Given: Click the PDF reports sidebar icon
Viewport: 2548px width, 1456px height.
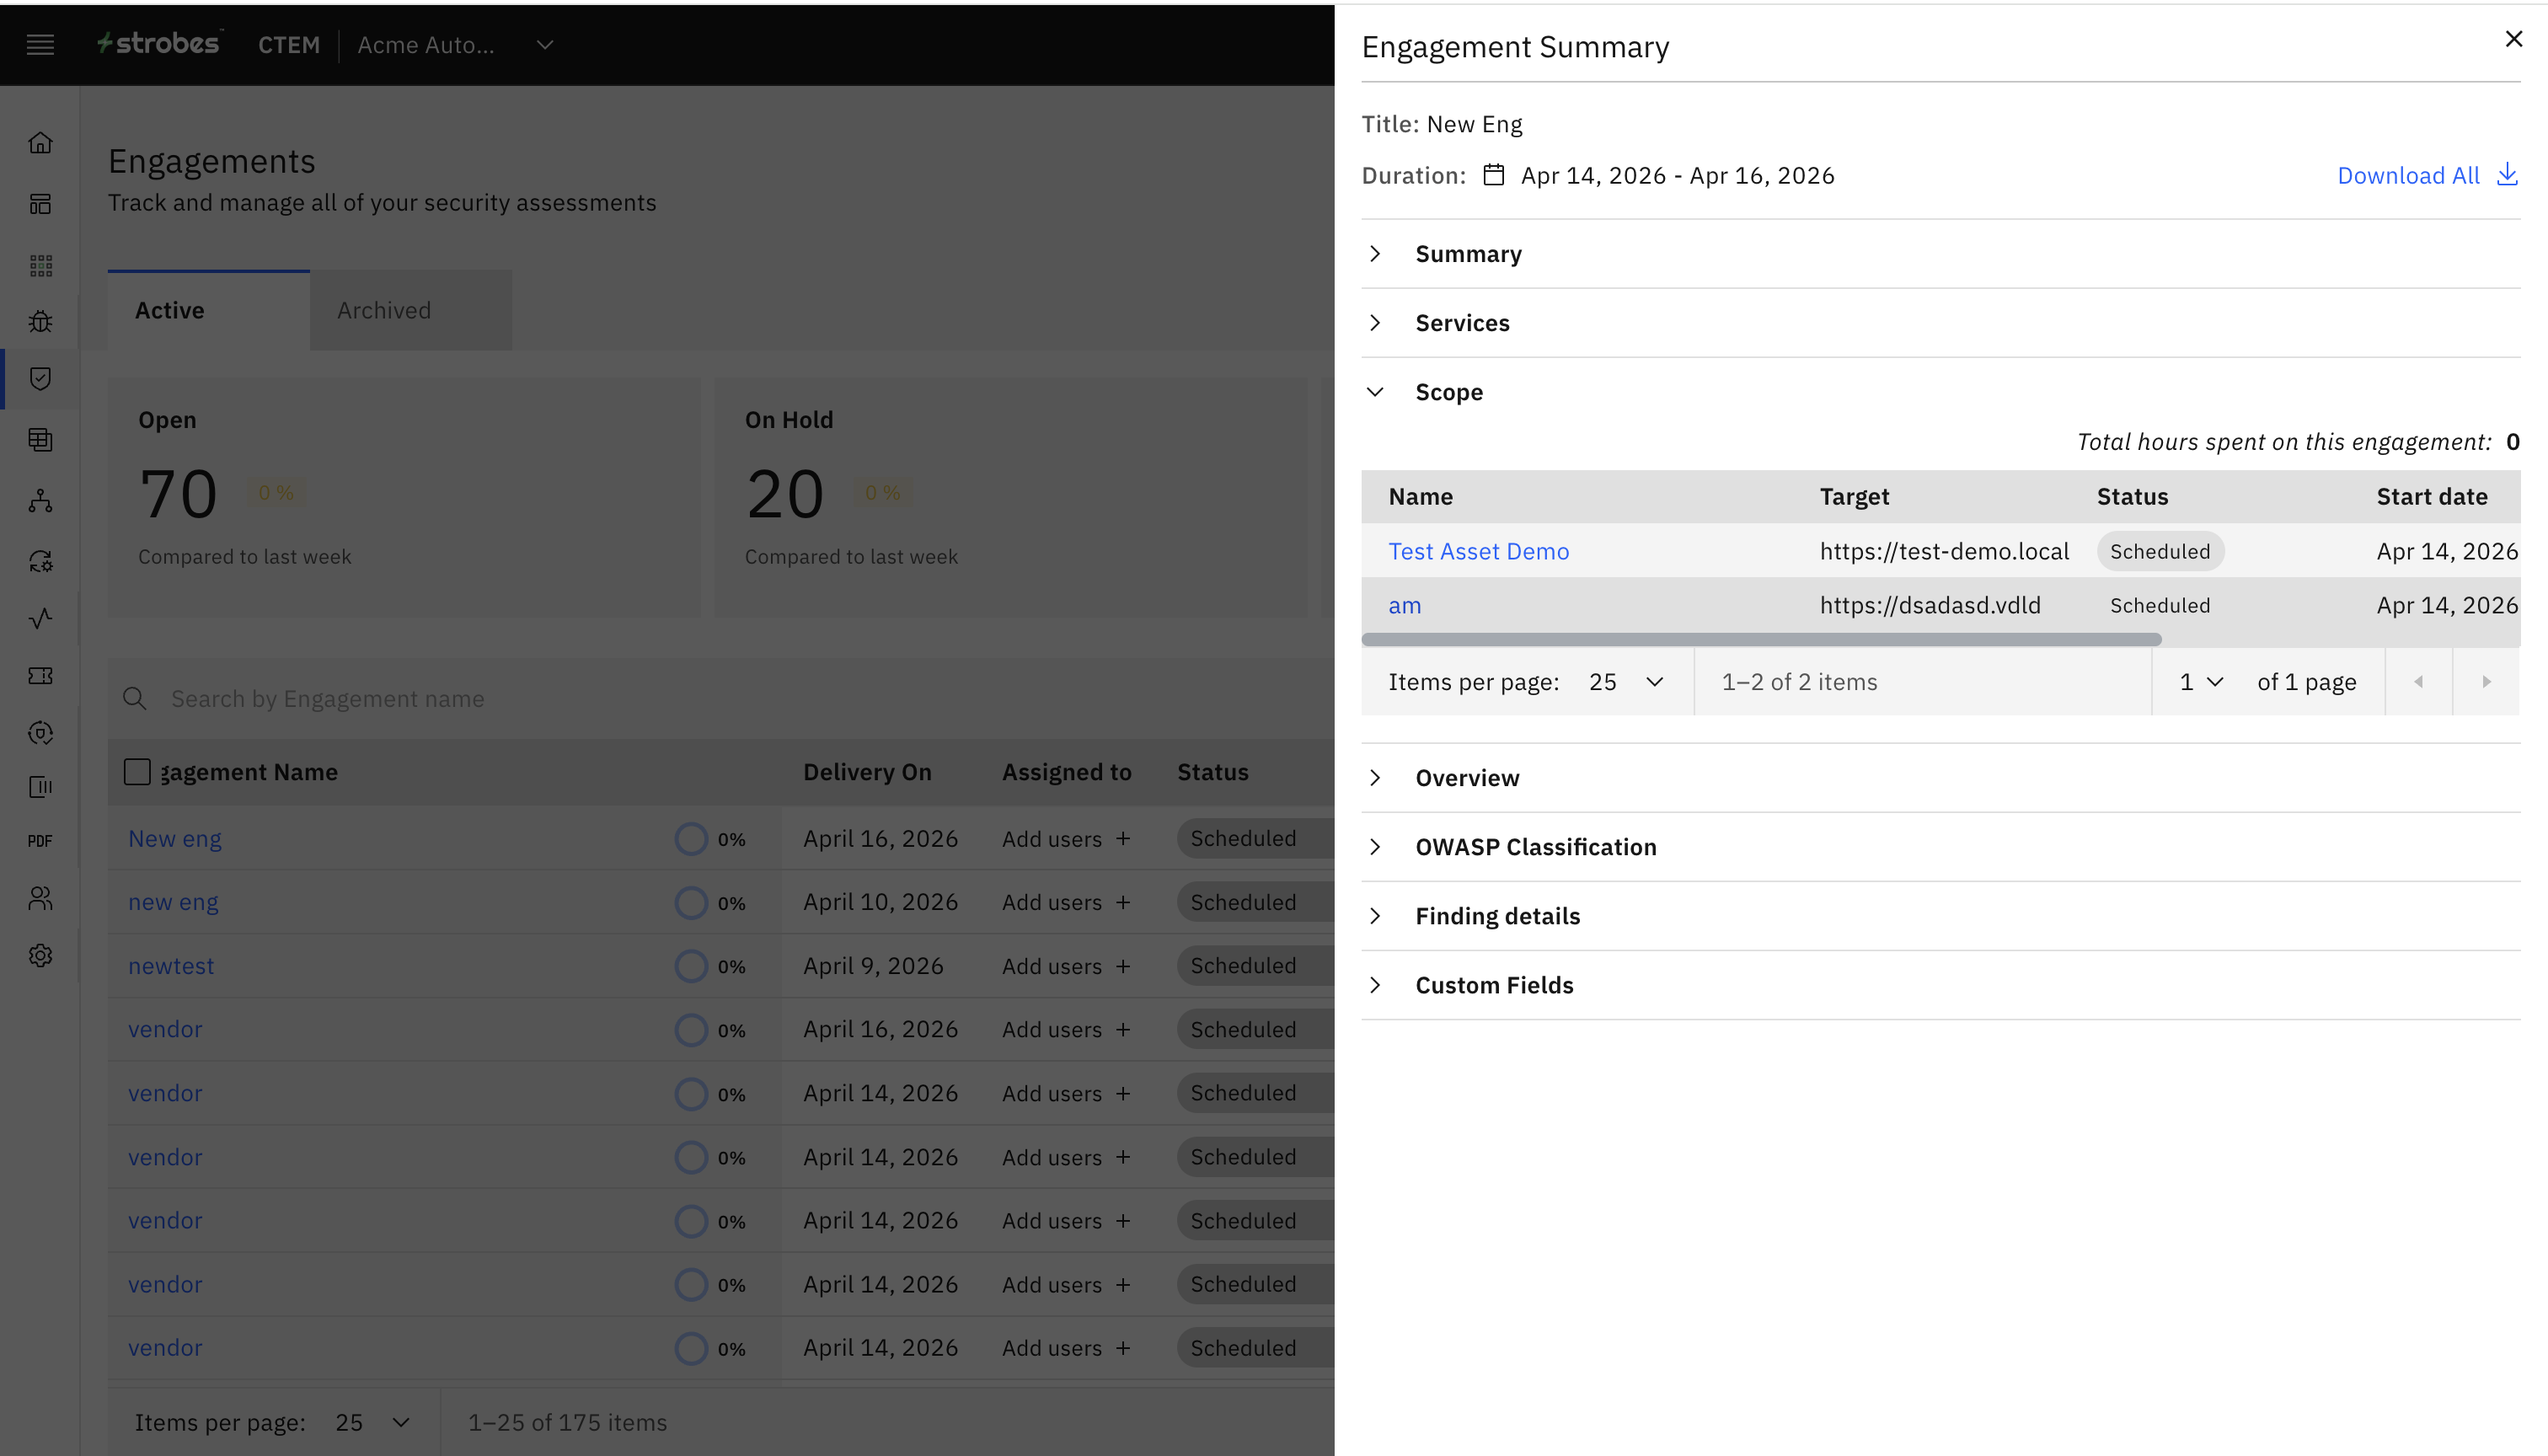Looking at the screenshot, I should click(x=40, y=841).
